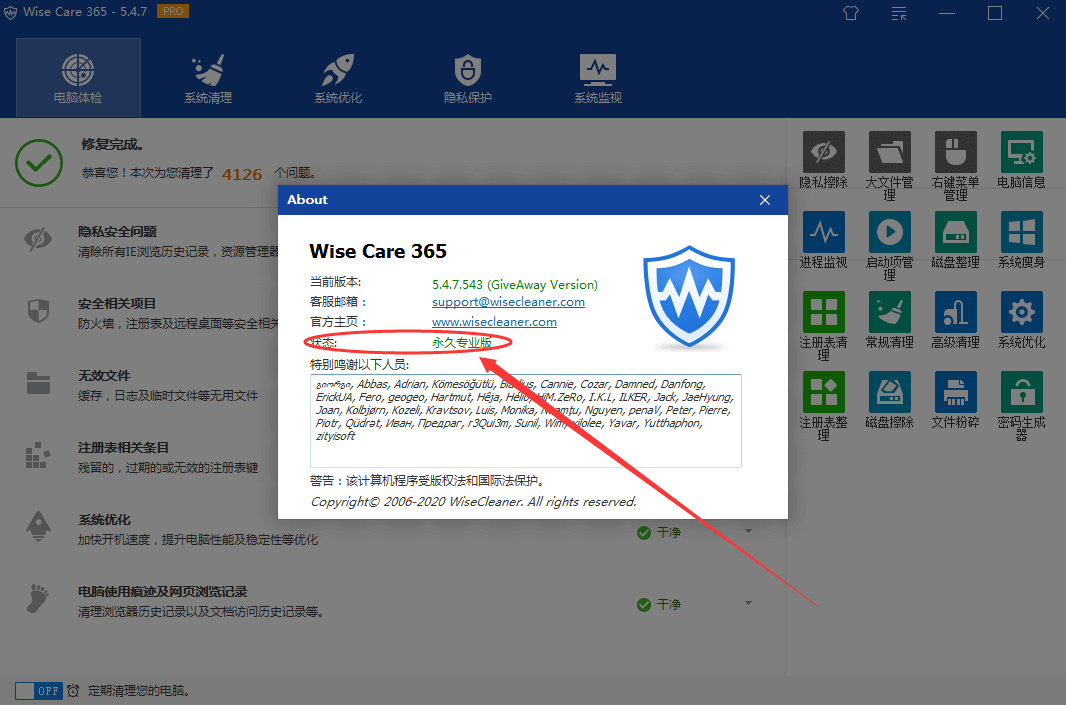Click the special thanks credits text box
Screen dimensions: 1066x705
click(x=526, y=421)
